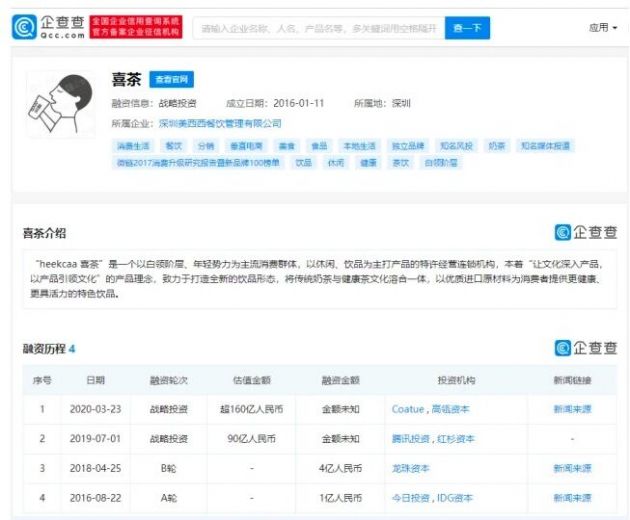
Task: Click the 查看官网 button next to 喜茶
Action: click(x=172, y=80)
